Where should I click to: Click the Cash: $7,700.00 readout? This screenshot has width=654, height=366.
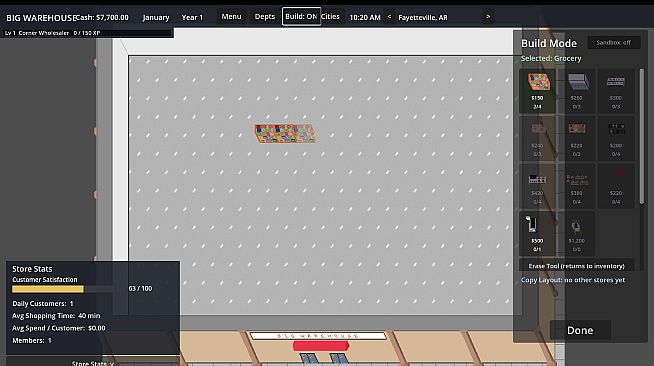(x=102, y=18)
